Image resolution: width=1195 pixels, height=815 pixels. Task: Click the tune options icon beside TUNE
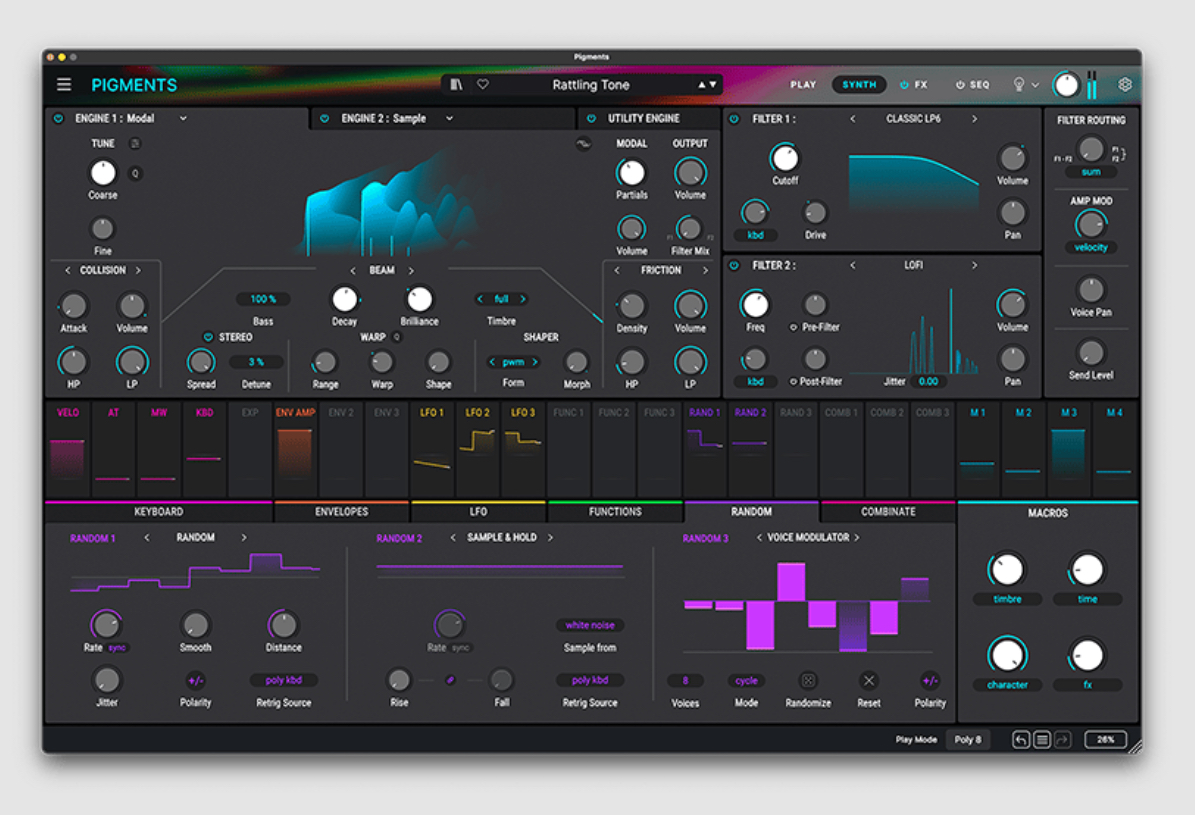point(135,143)
